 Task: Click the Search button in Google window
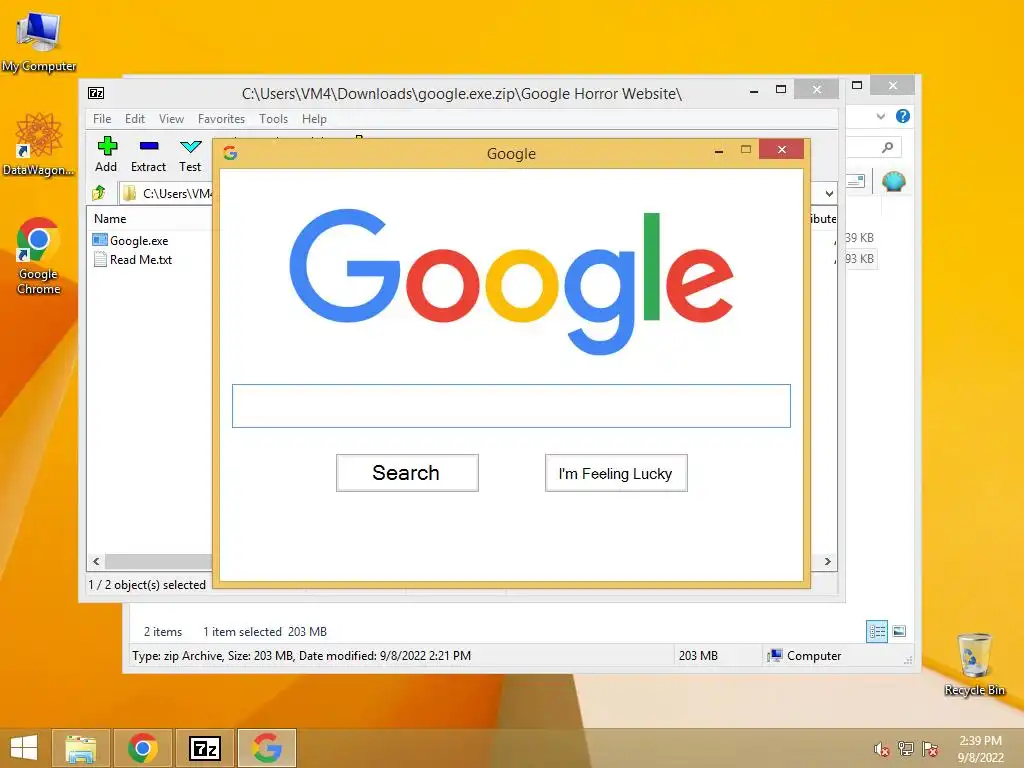407,473
